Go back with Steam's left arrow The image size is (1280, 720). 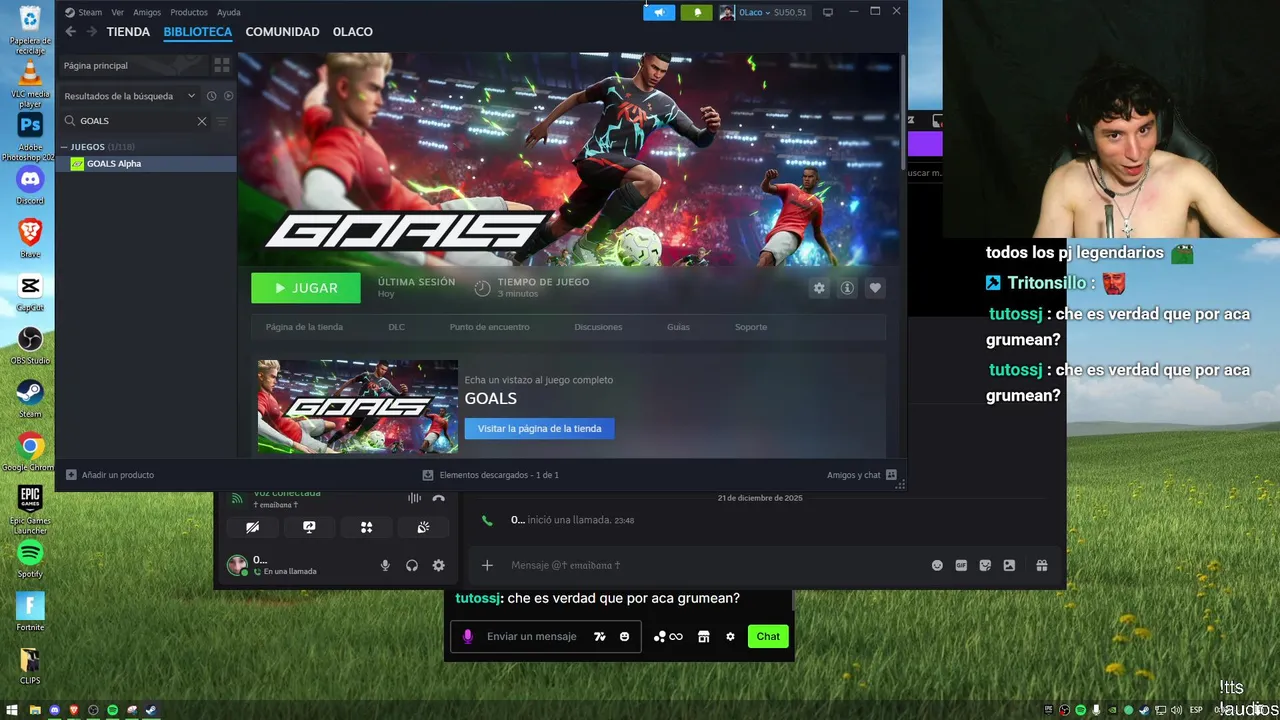coord(70,32)
